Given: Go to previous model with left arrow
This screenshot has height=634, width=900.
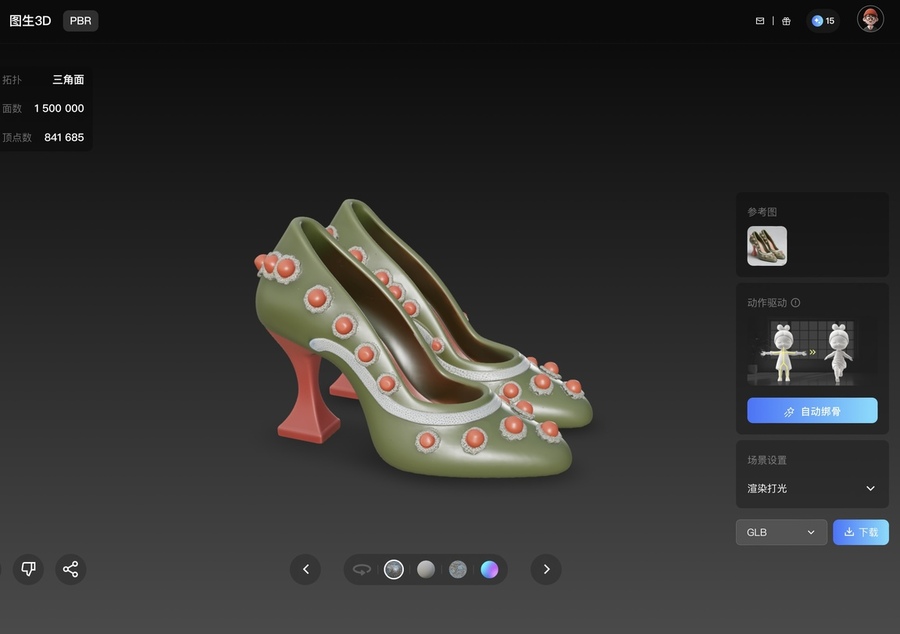Looking at the screenshot, I should (305, 569).
